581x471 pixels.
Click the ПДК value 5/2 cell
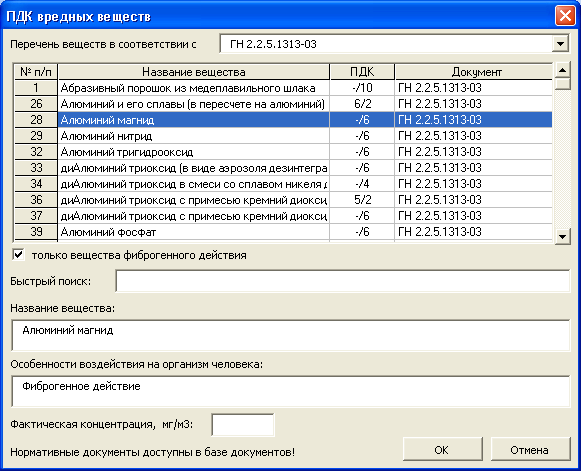coord(362,200)
